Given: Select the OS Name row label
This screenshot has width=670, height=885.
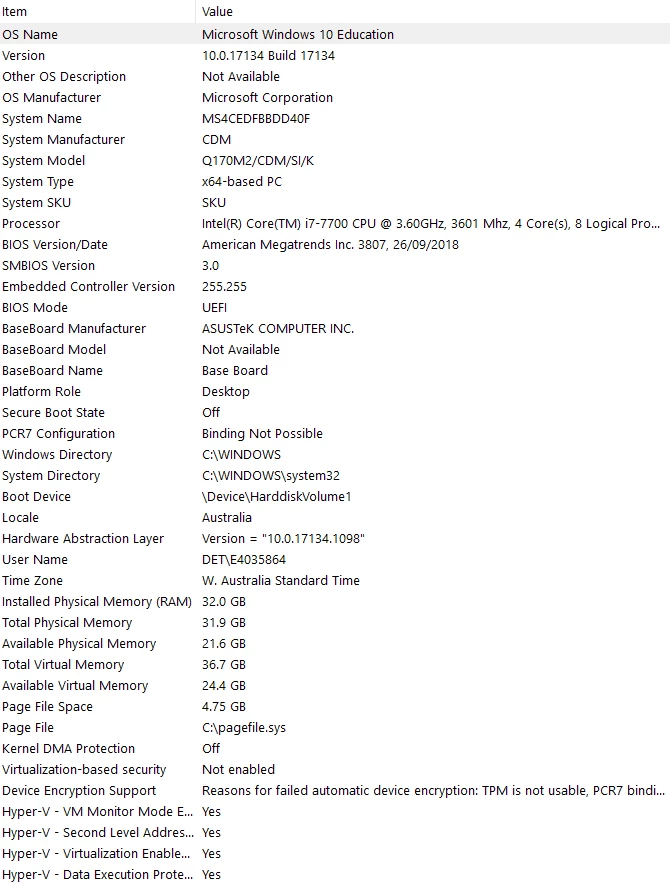Looking at the screenshot, I should tap(30, 34).
